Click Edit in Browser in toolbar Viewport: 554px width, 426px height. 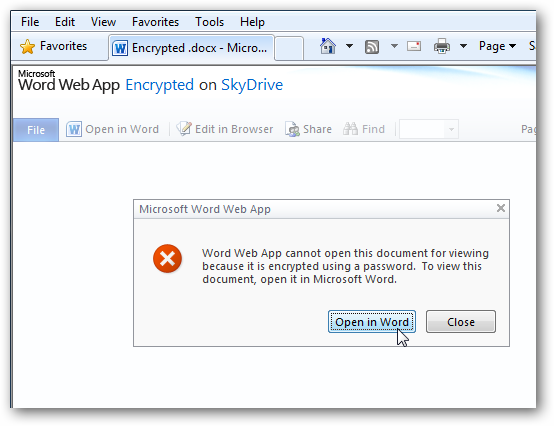[x=225, y=129]
